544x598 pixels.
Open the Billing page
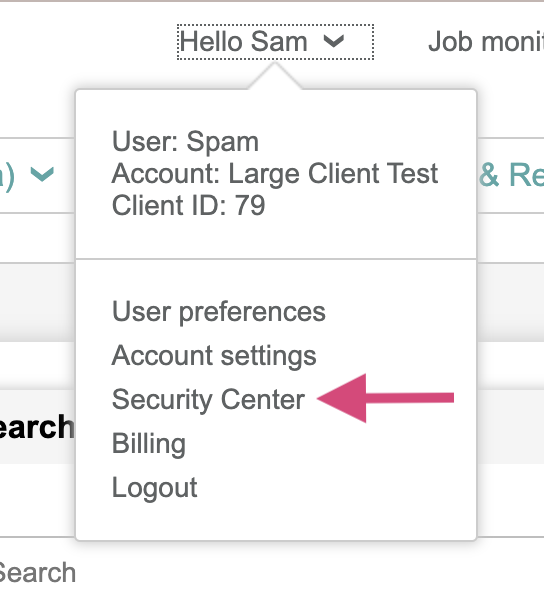click(x=149, y=444)
